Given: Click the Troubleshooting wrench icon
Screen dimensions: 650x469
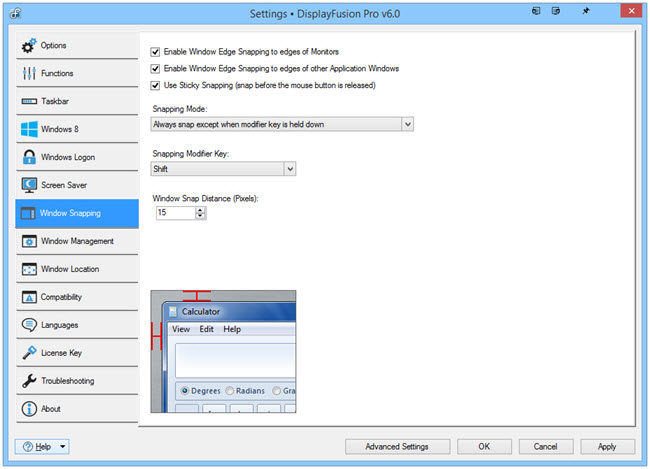Looking at the screenshot, I should point(29,381).
